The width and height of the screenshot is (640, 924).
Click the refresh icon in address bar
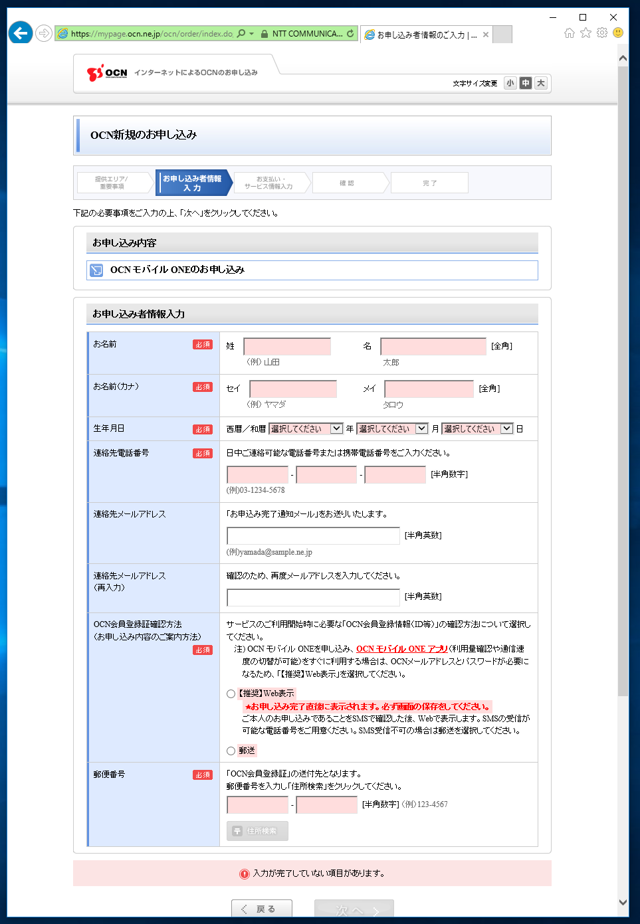(351, 34)
